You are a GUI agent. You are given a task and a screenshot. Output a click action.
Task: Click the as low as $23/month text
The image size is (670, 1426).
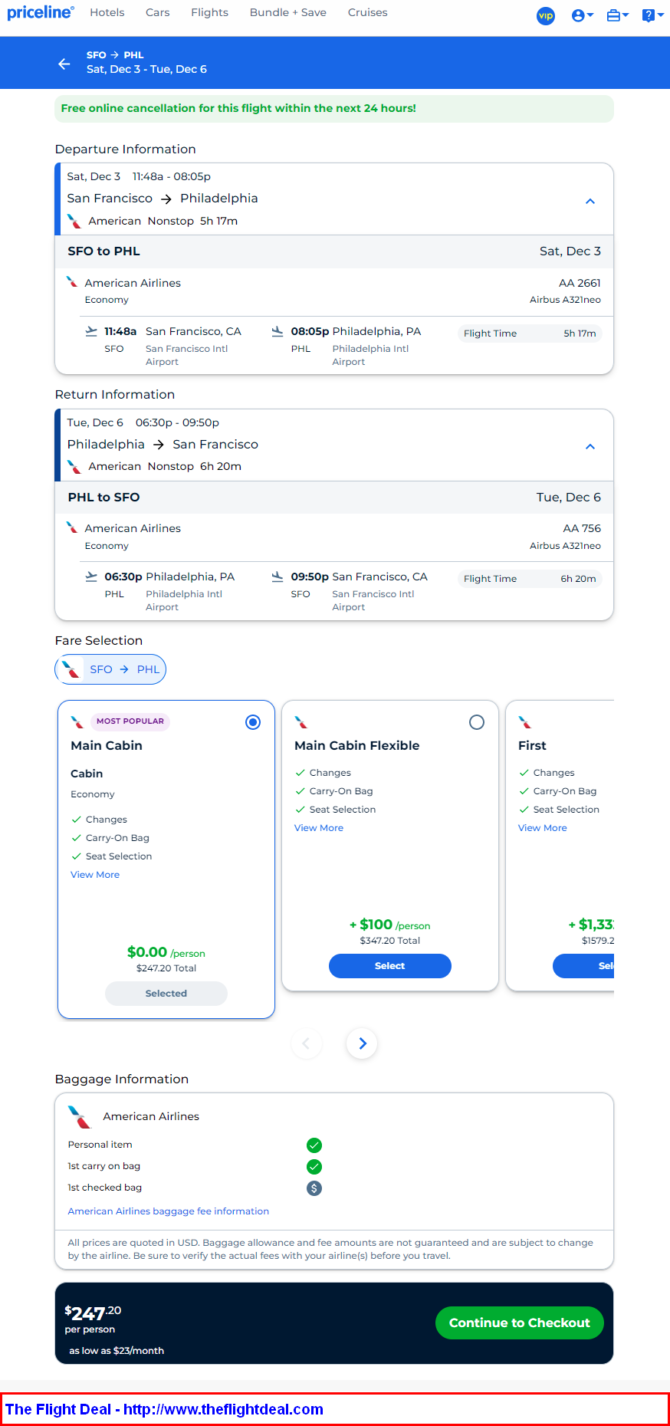coord(116,1351)
